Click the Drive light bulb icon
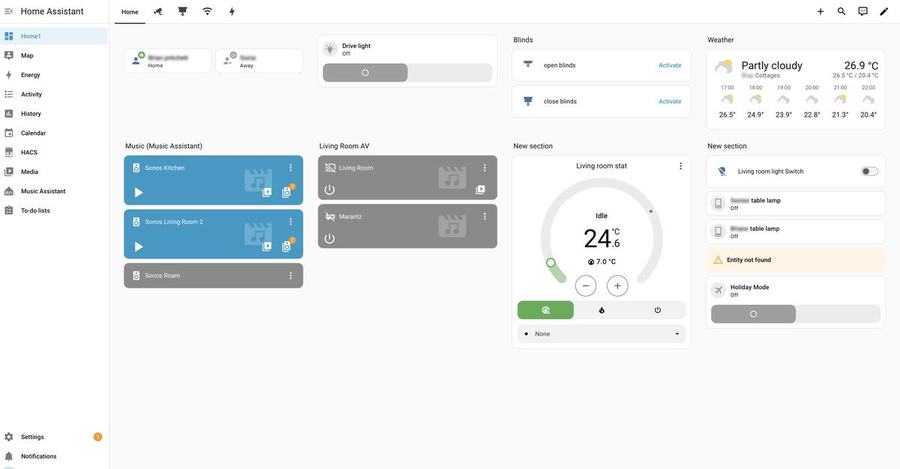Image resolution: width=900 pixels, height=469 pixels. (330, 49)
